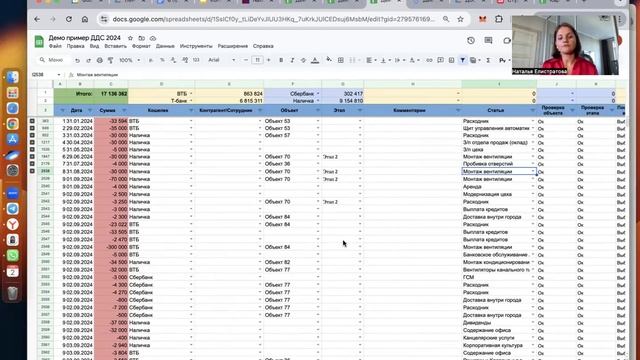640x360 pixels.
Task: Open the Дата column filter
Action: 90,110
